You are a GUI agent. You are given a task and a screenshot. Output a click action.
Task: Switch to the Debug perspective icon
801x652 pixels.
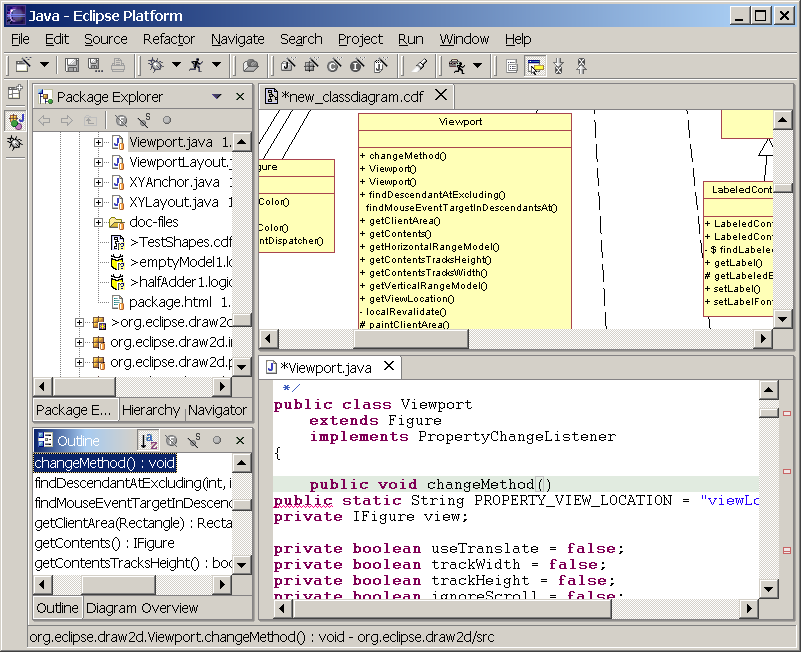(15, 143)
